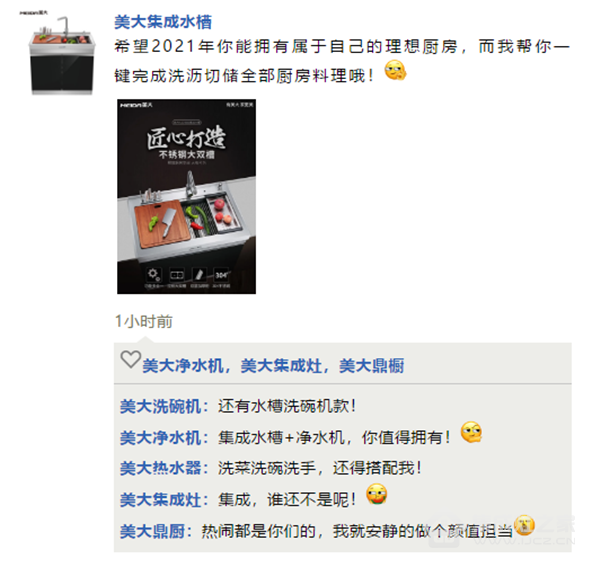Open 美大净水机 in likes list
The width and height of the screenshot is (600, 567).
(183, 366)
